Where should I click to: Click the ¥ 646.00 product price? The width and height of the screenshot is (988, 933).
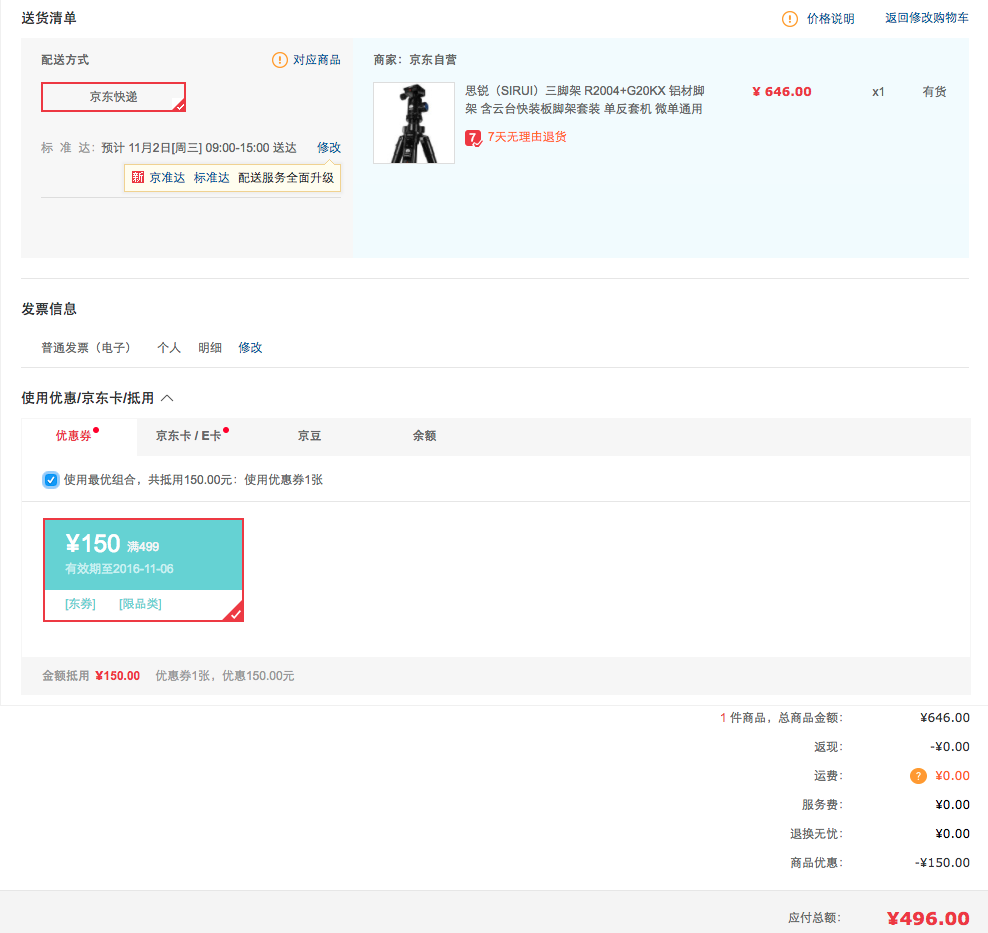pyautogui.click(x=782, y=92)
